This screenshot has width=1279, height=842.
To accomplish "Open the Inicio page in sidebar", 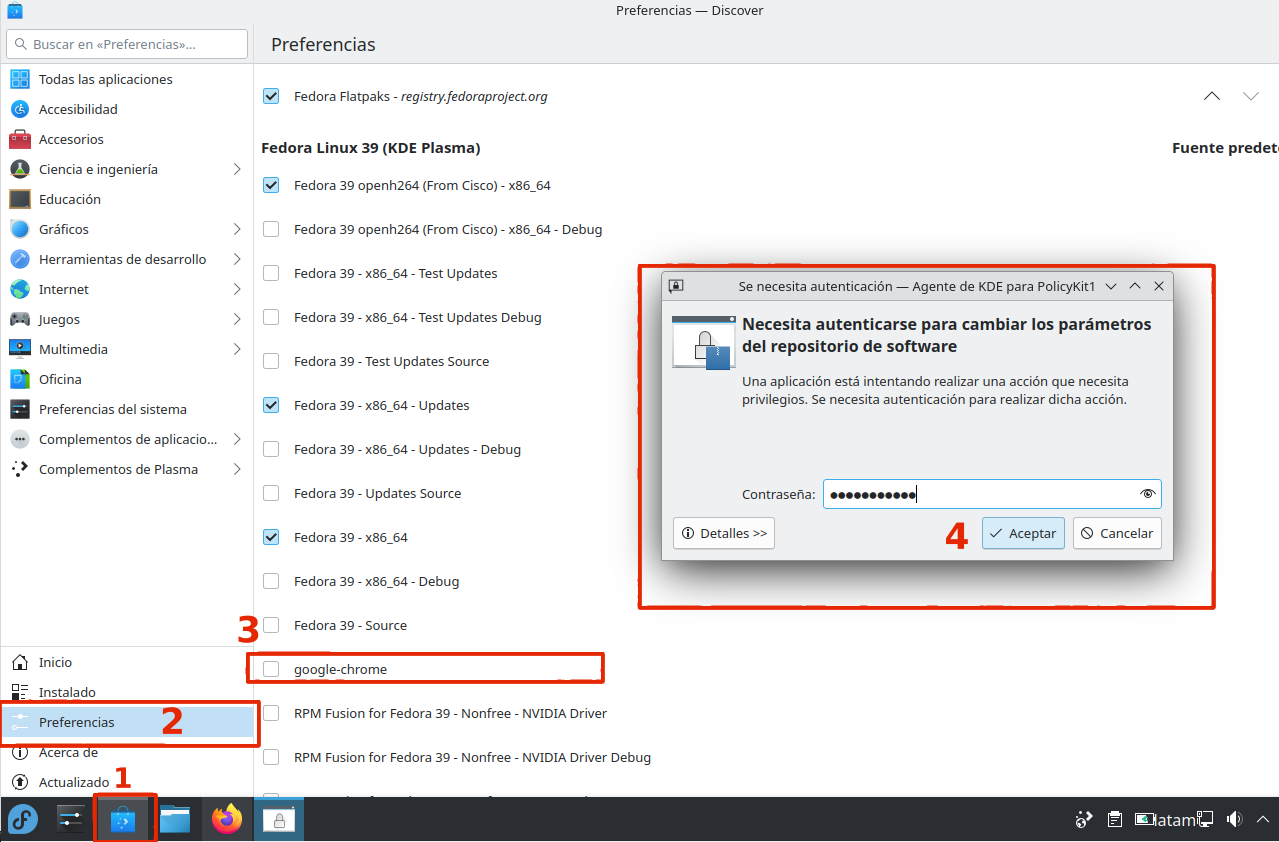I will tap(55, 662).
